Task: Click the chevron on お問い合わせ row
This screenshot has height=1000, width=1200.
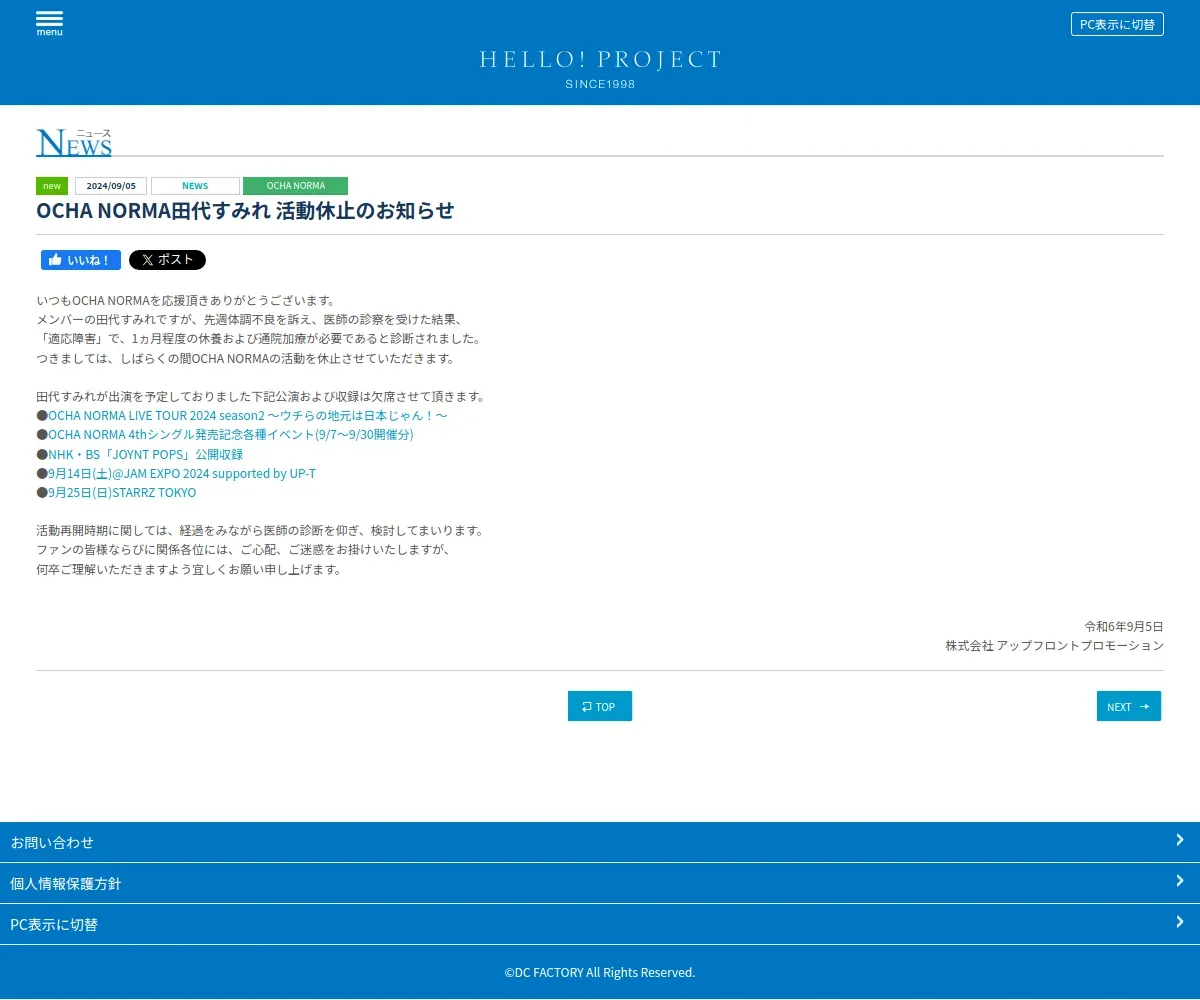Action: [x=1180, y=840]
